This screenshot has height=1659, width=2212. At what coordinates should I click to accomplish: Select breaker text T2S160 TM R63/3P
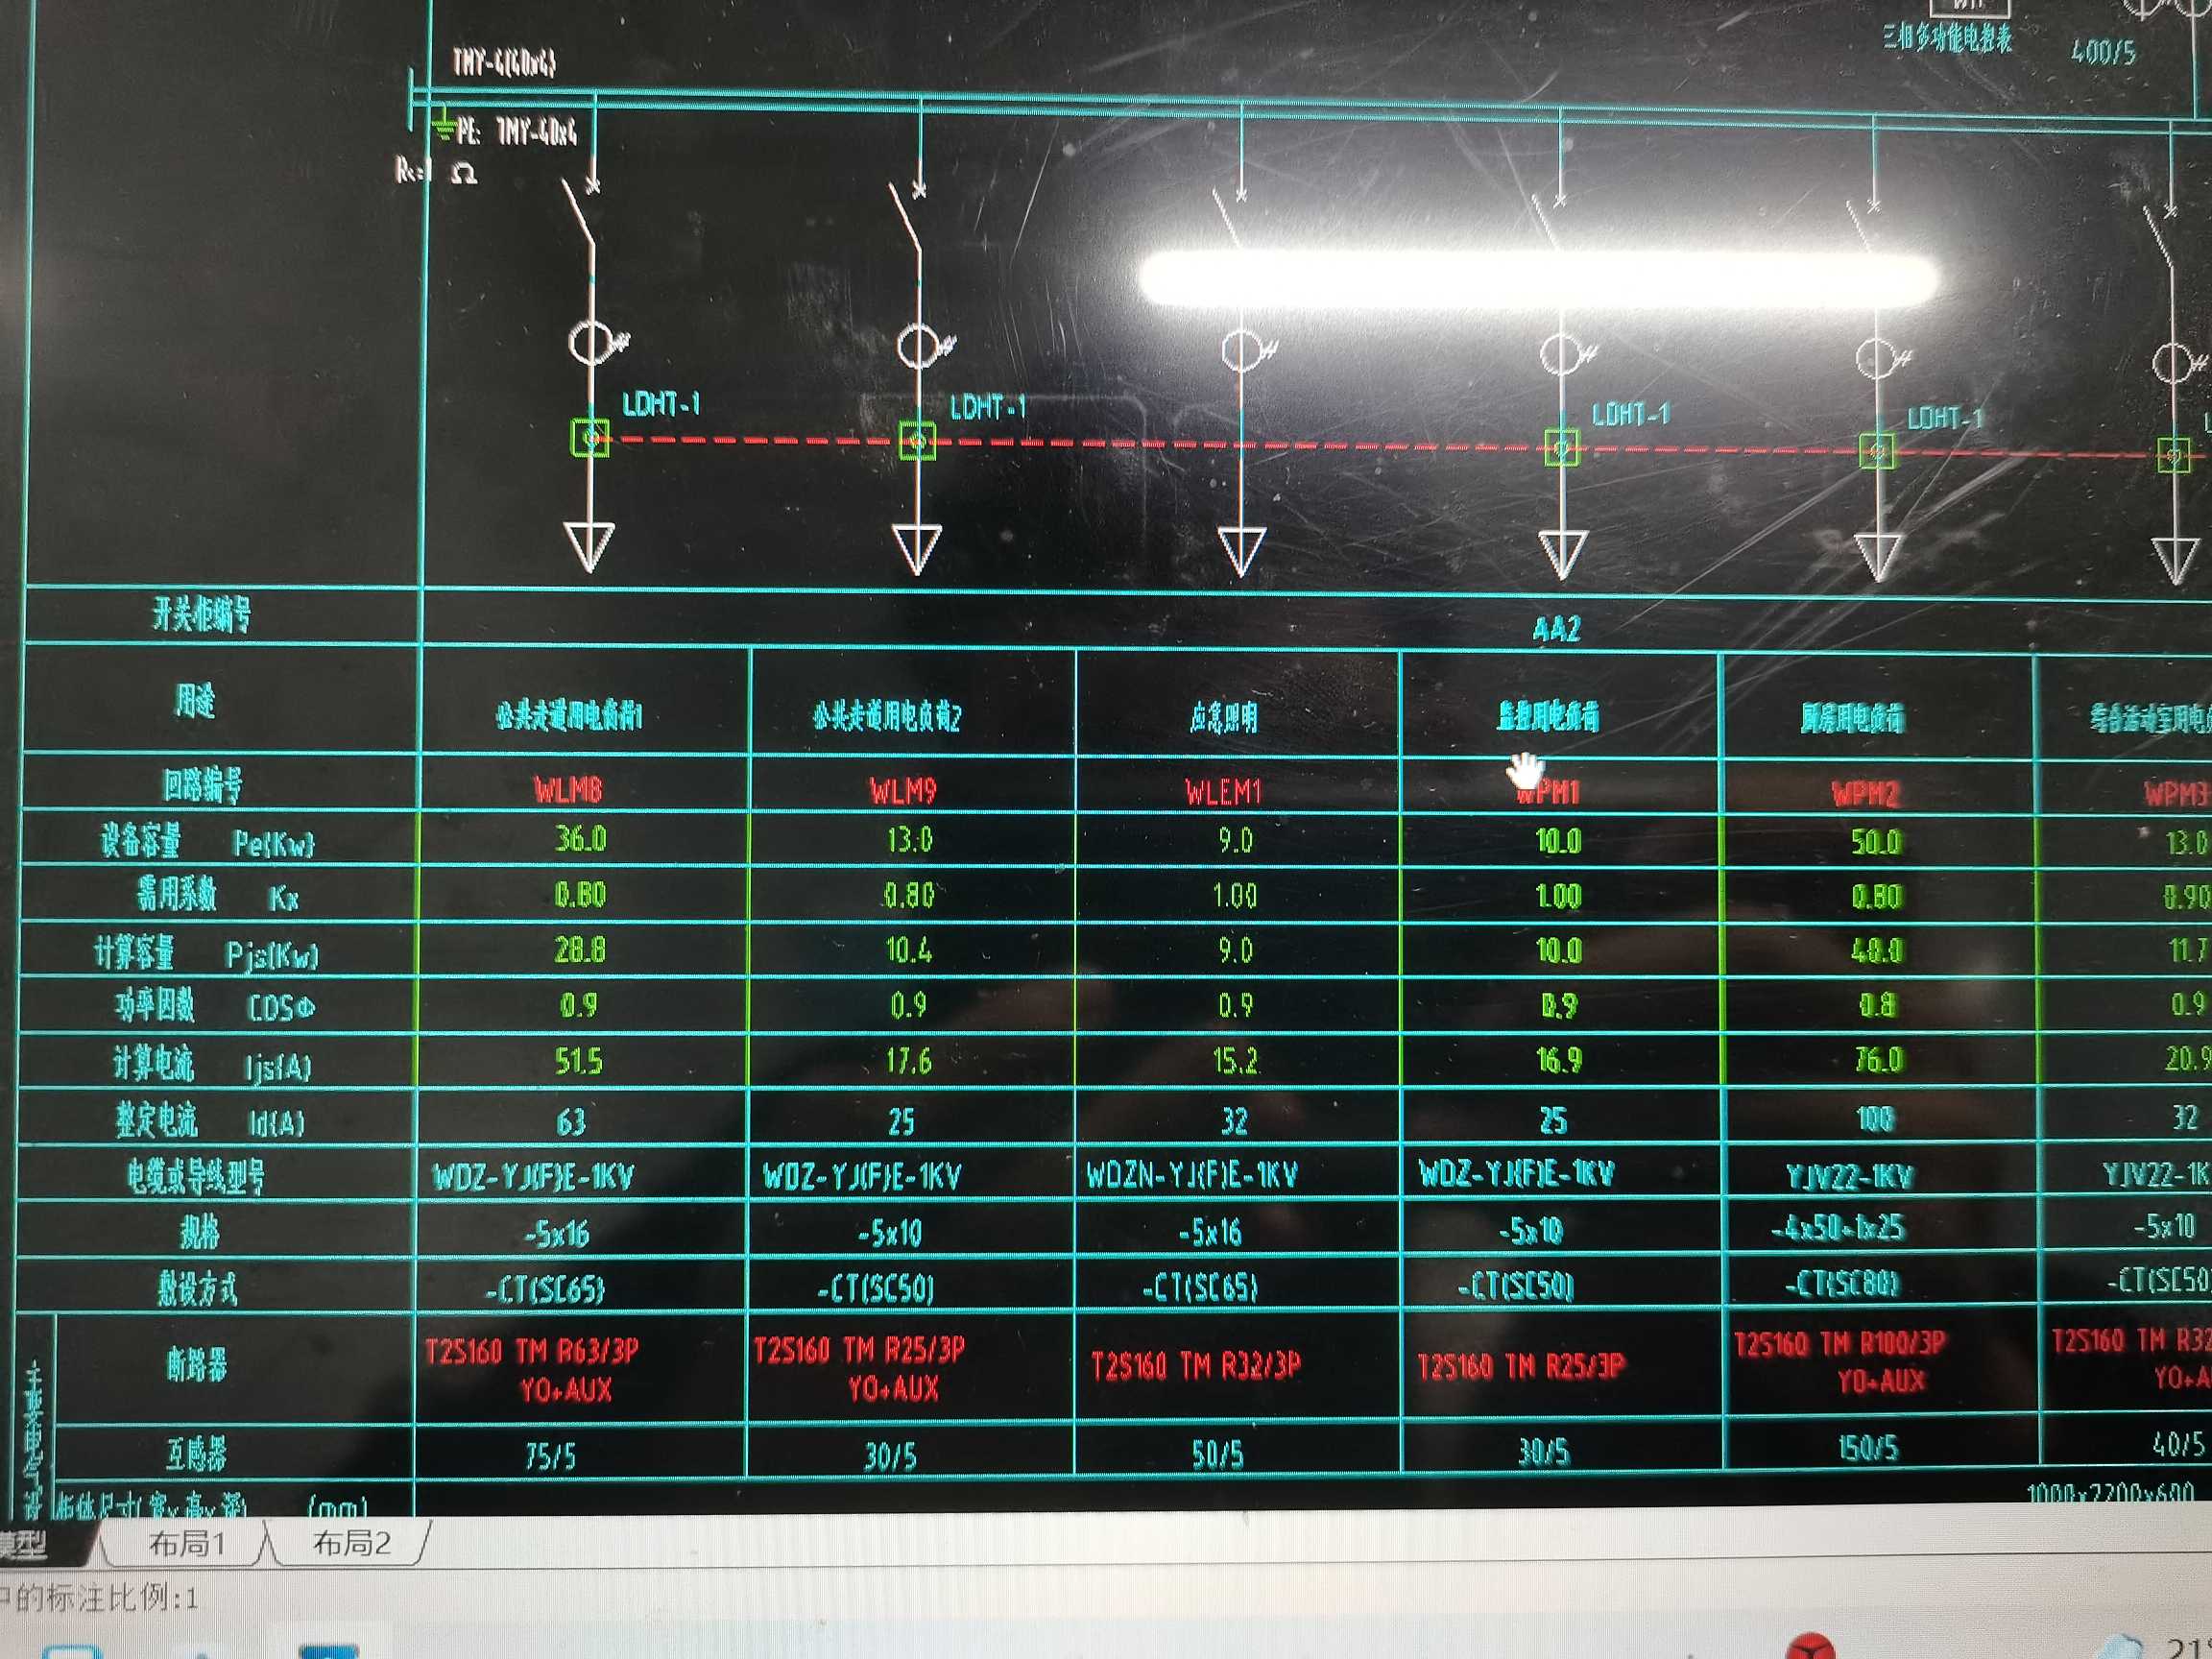(532, 1352)
